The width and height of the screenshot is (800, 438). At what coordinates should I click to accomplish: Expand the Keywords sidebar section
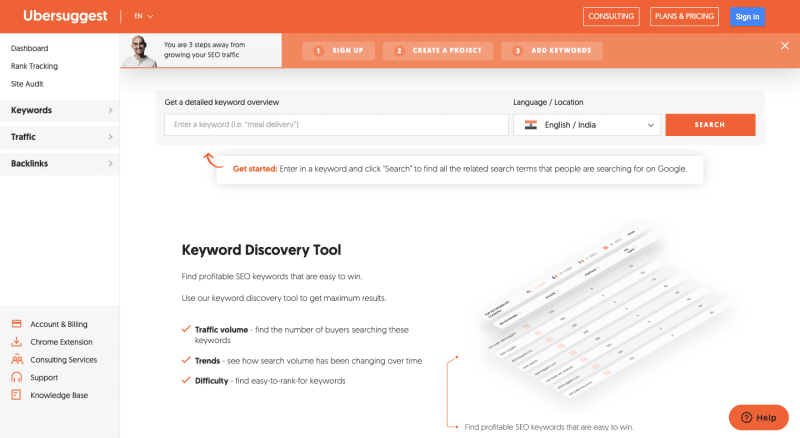[60, 110]
